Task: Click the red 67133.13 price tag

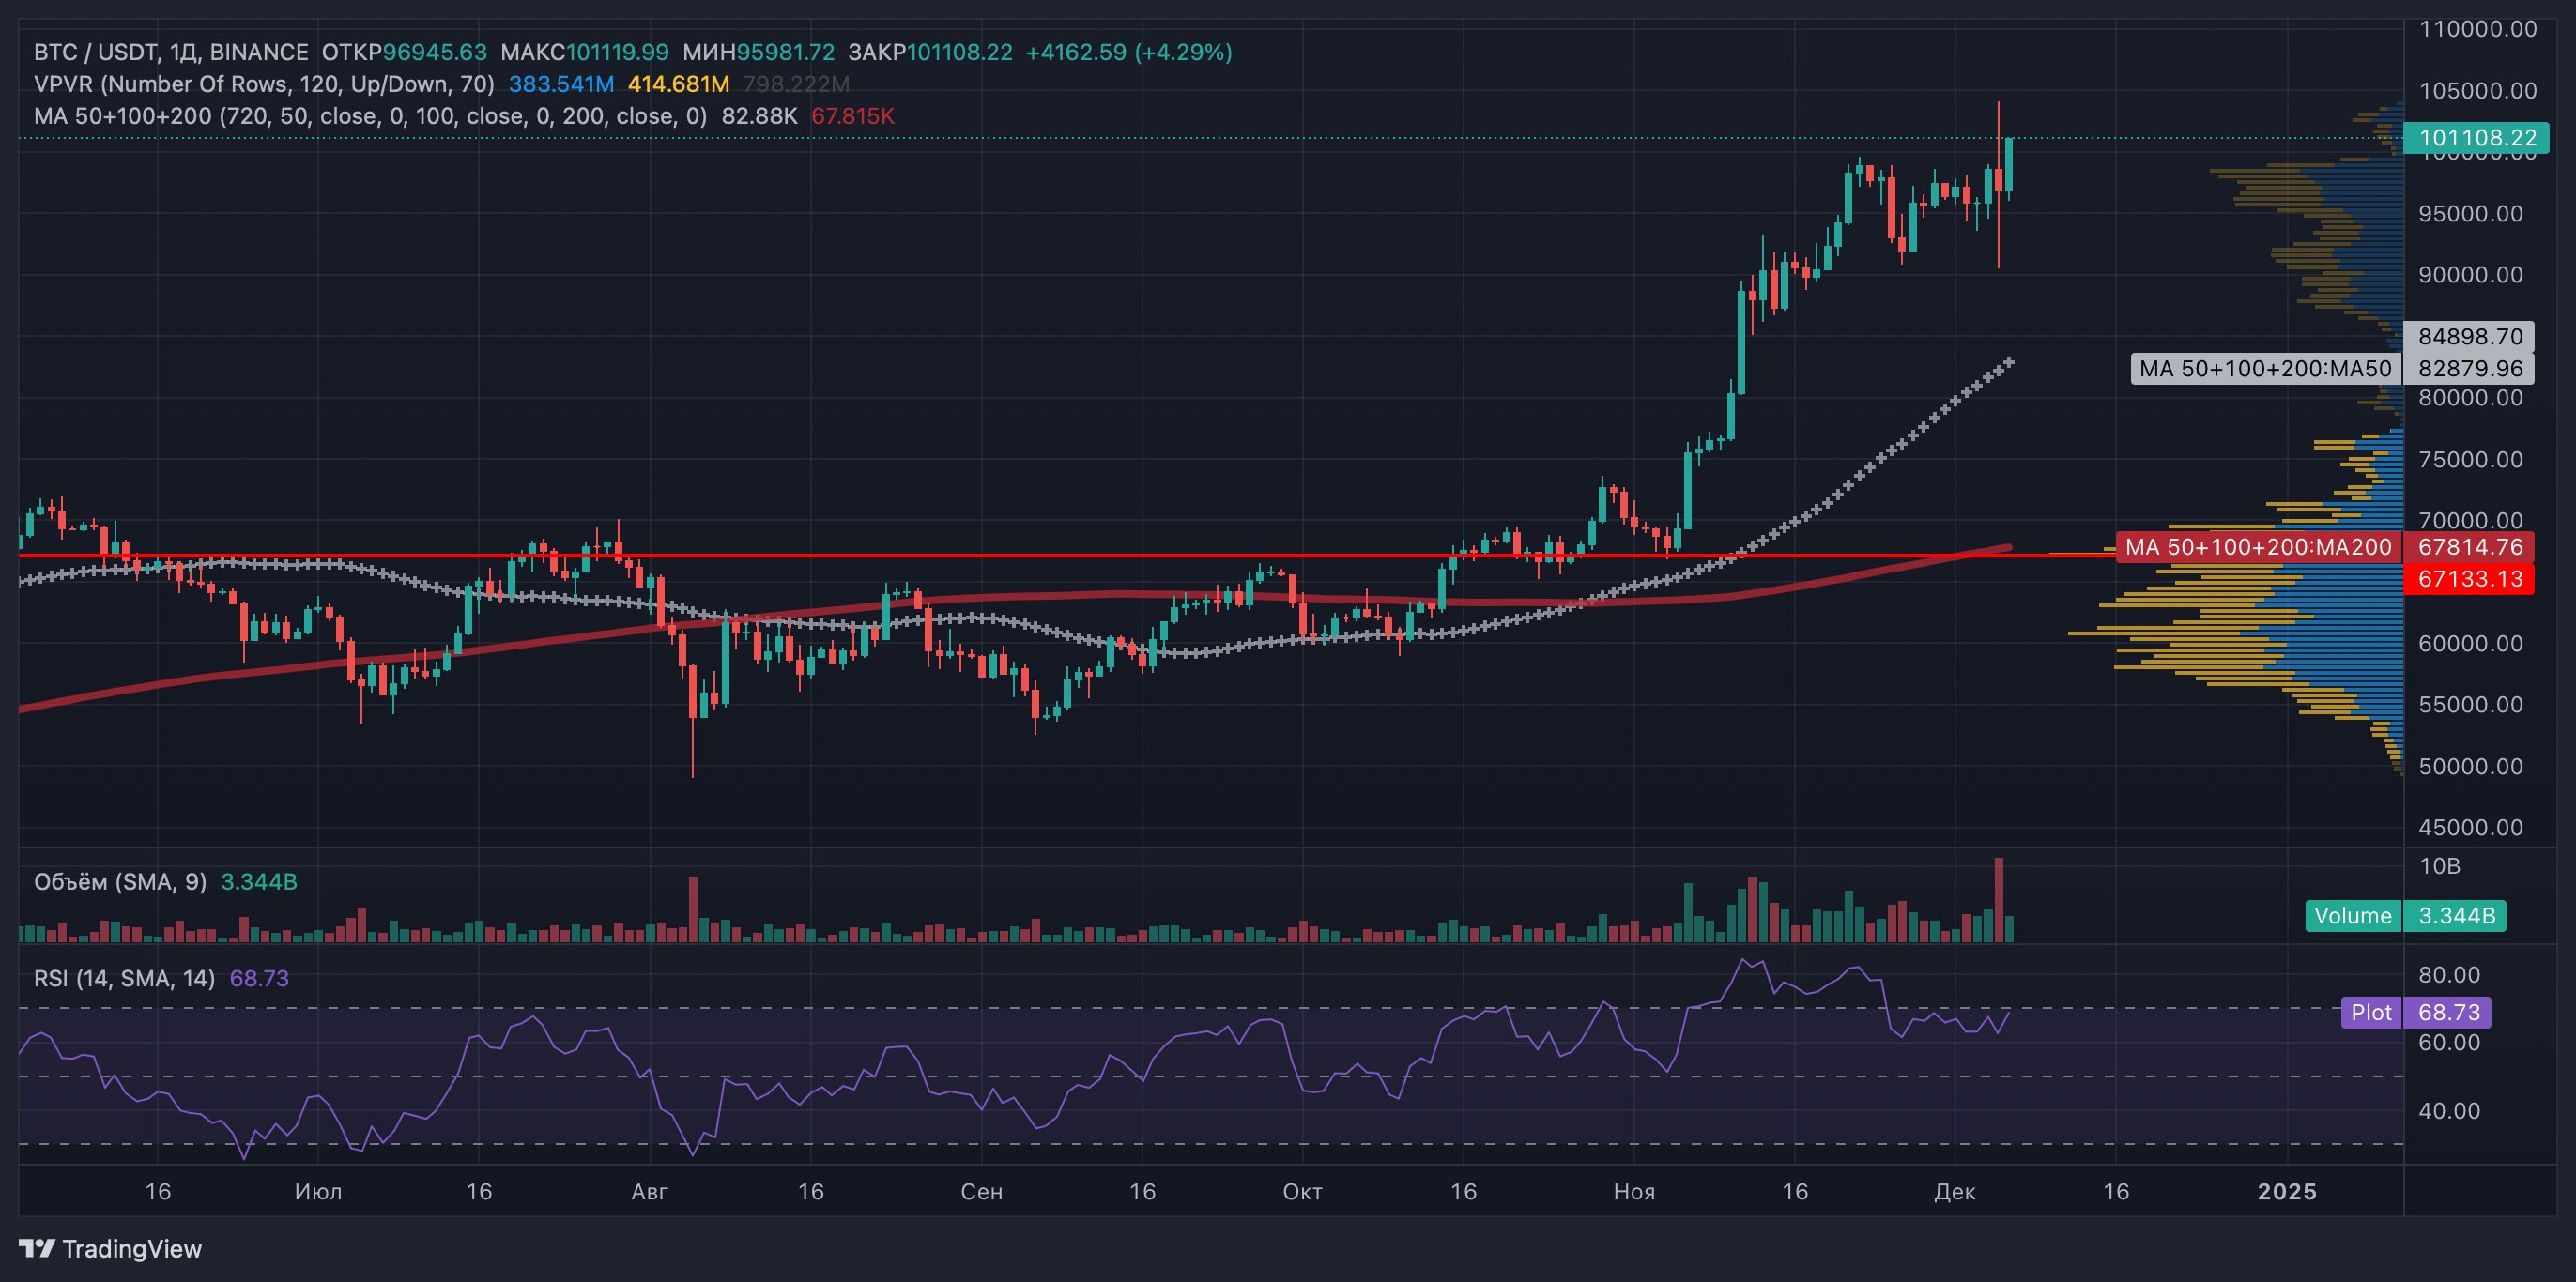Action: 2469,579
